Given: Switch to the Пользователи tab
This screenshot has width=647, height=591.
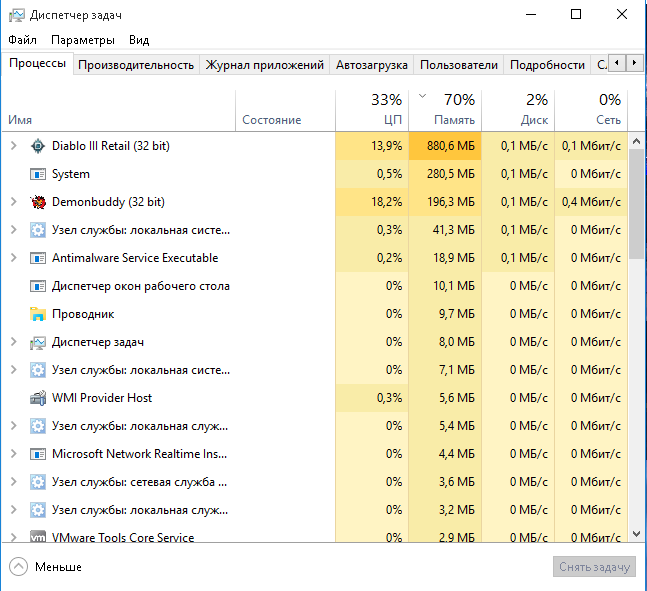Looking at the screenshot, I should [459, 65].
